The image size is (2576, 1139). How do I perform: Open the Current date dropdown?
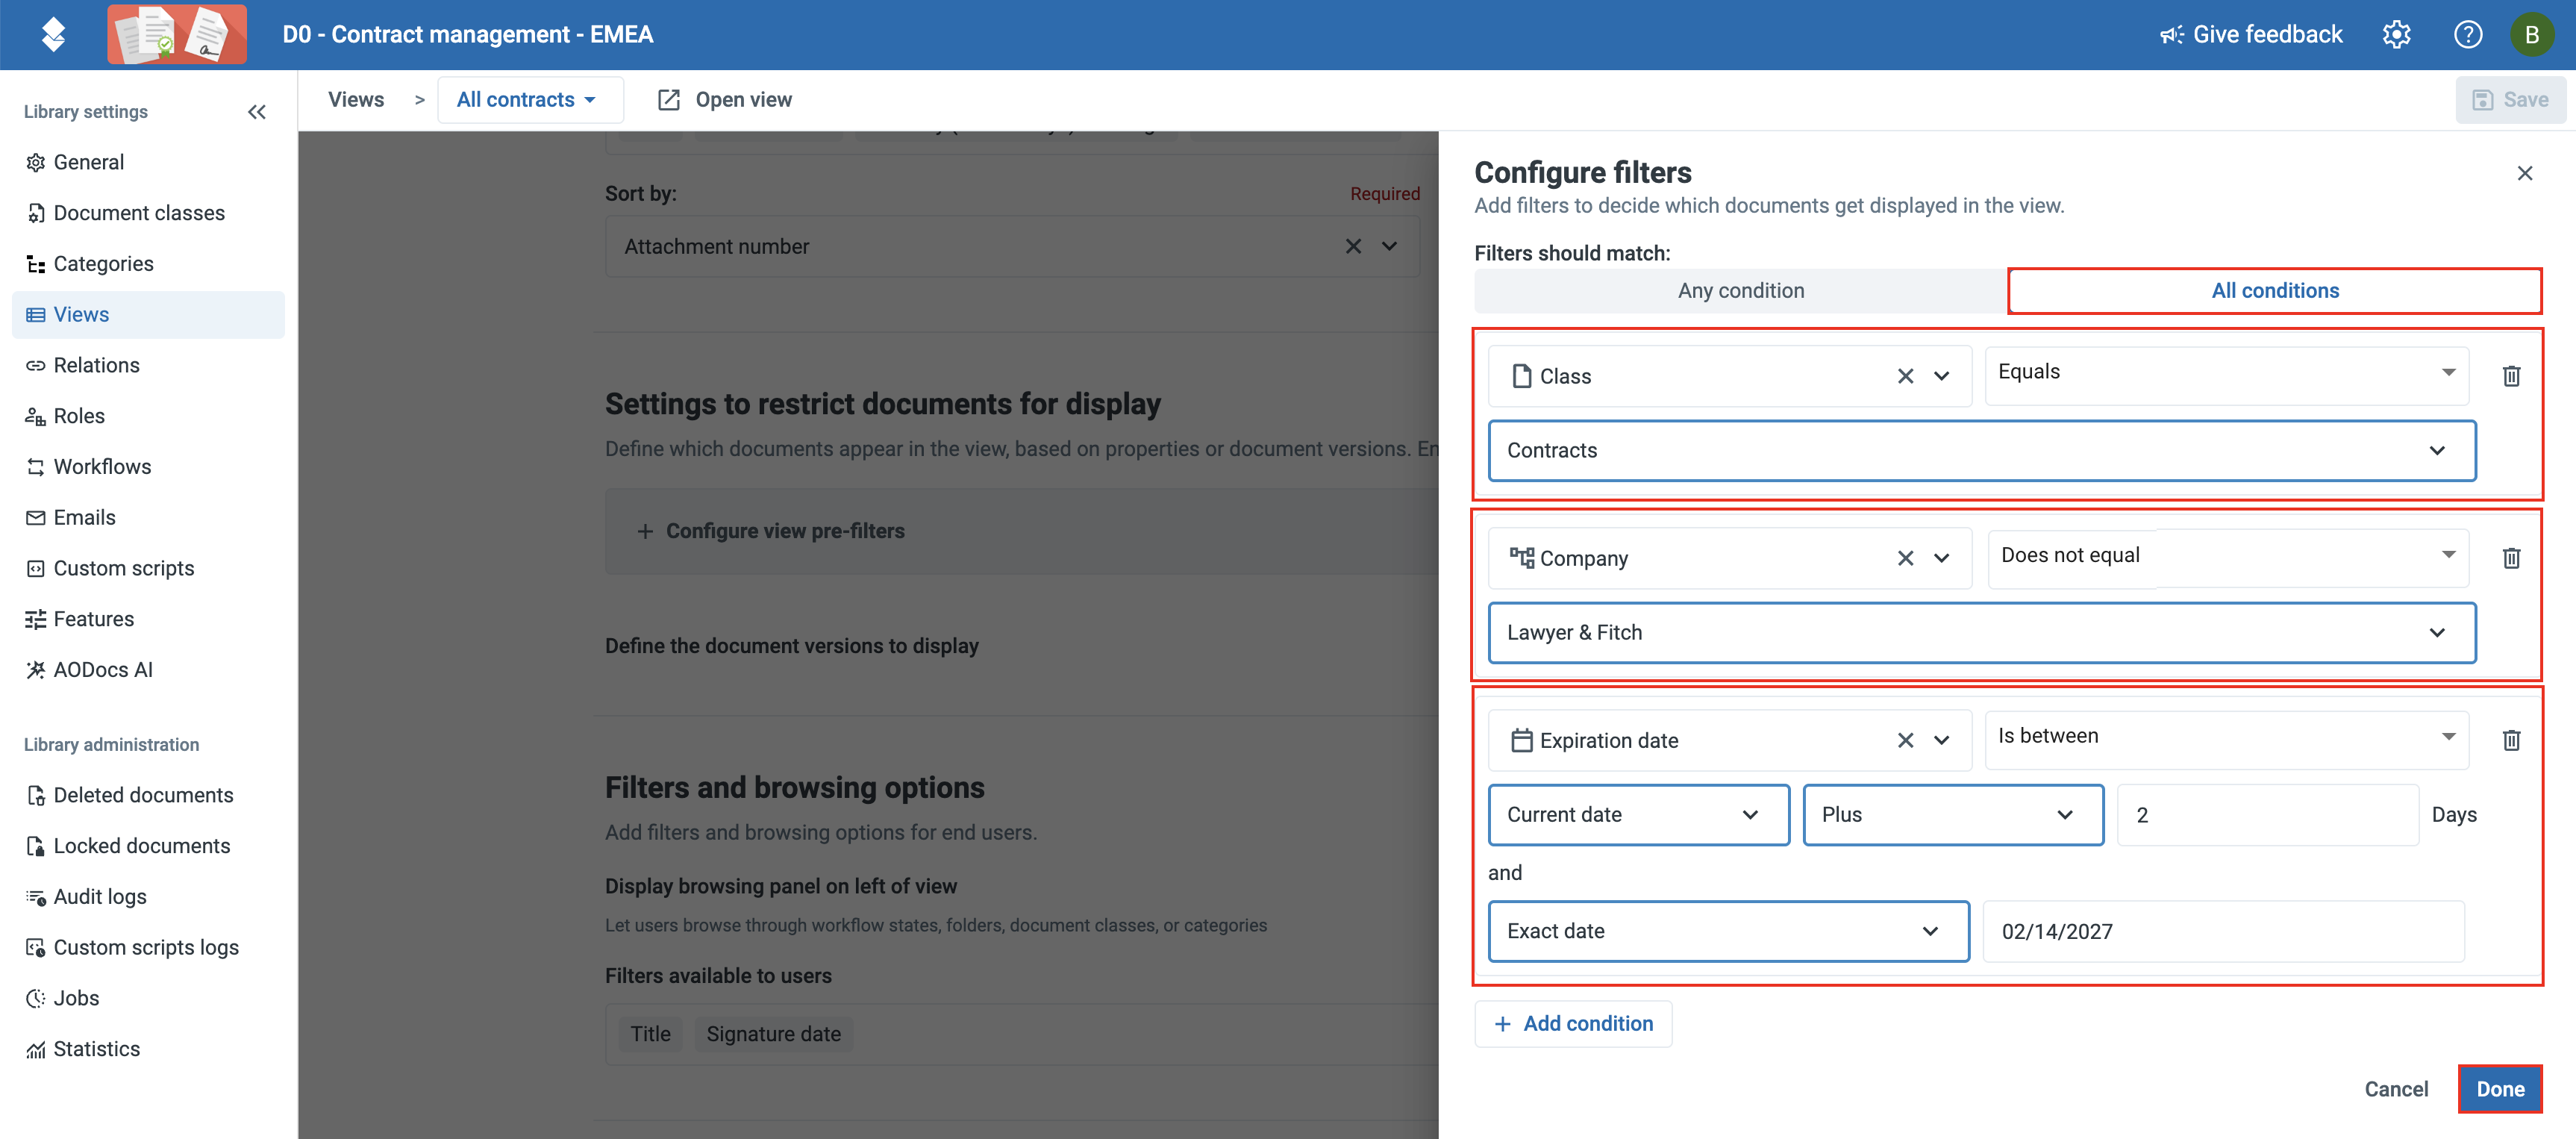click(x=1638, y=814)
